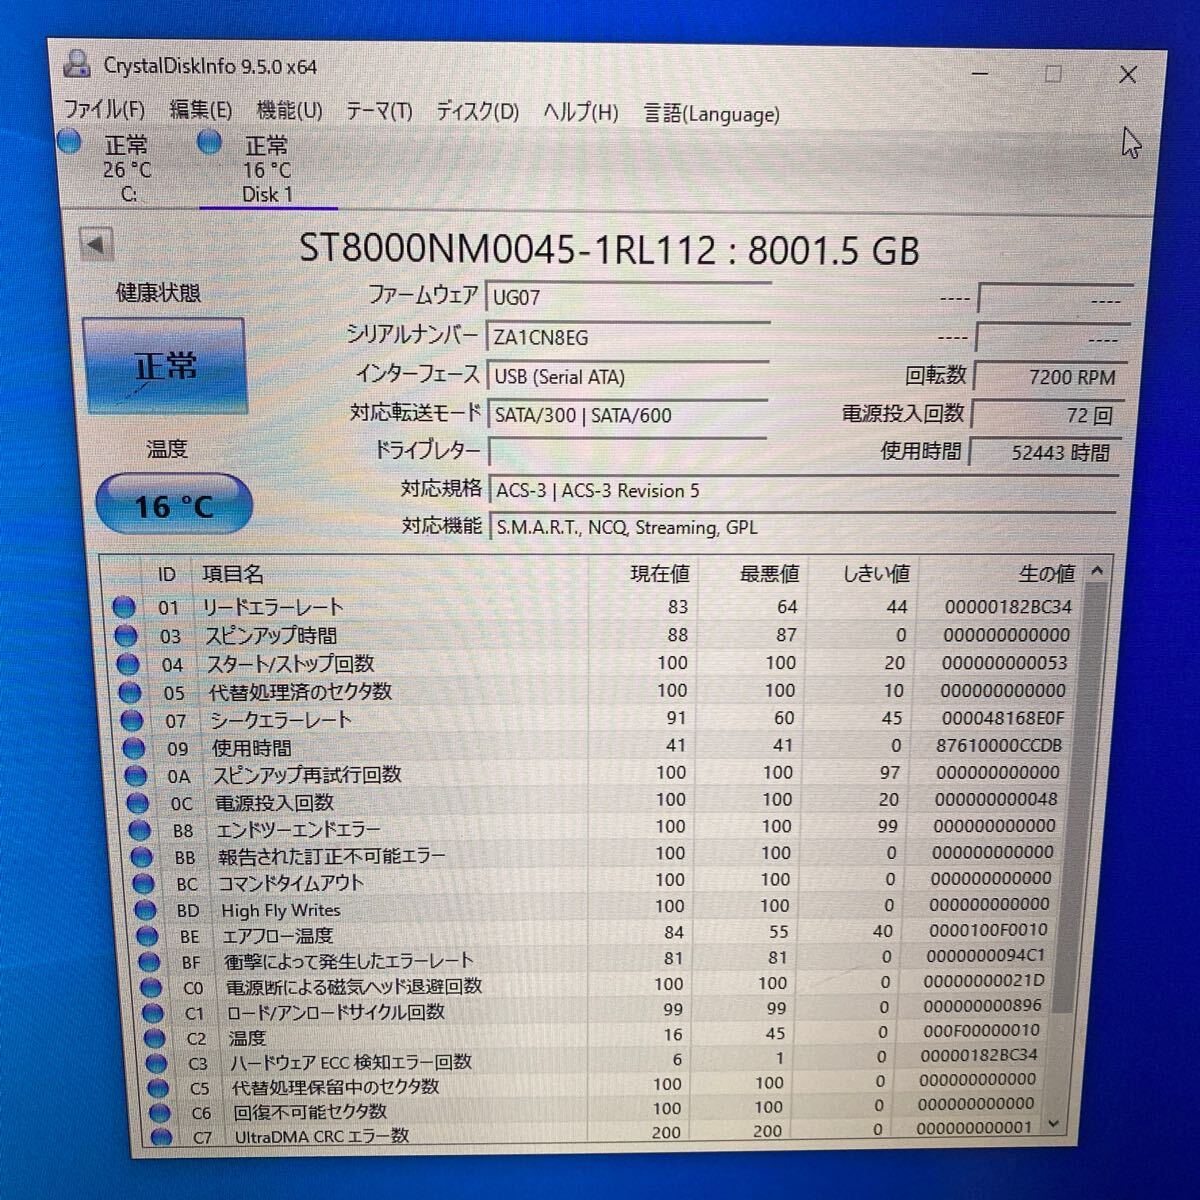Click status orb for スピンアップ再試行回数 row
Viewport: 1200px width, 1200px height.
point(136,775)
